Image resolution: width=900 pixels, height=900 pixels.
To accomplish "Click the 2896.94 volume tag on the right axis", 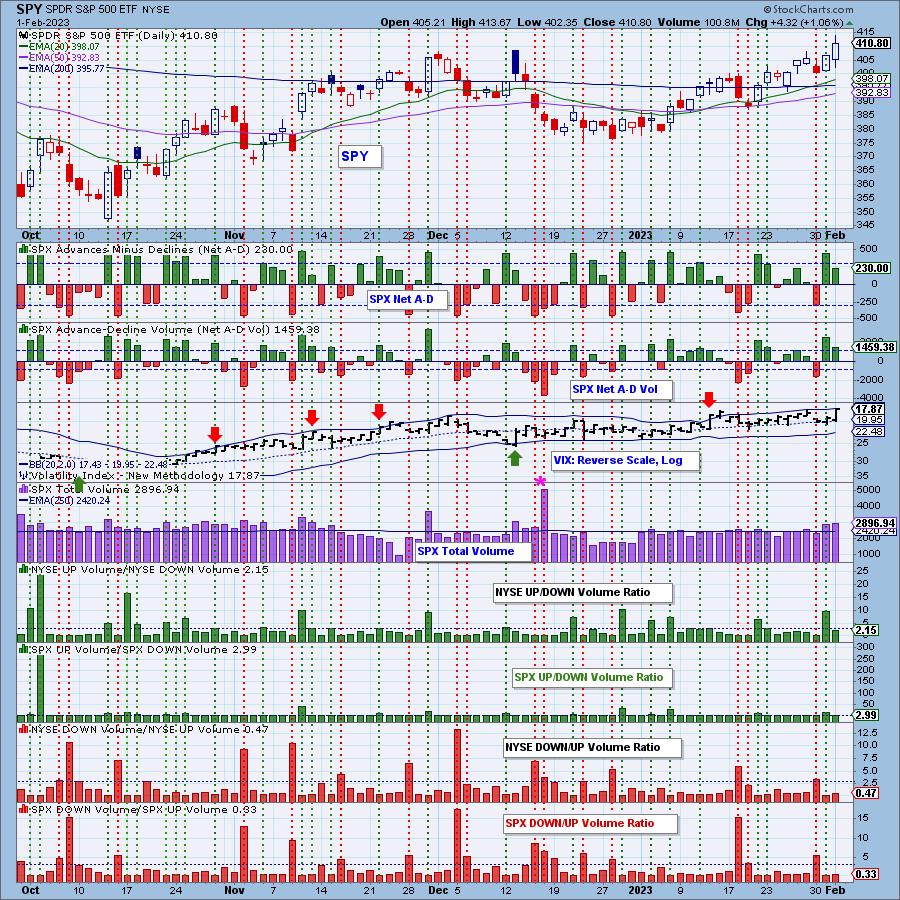I will pos(875,523).
